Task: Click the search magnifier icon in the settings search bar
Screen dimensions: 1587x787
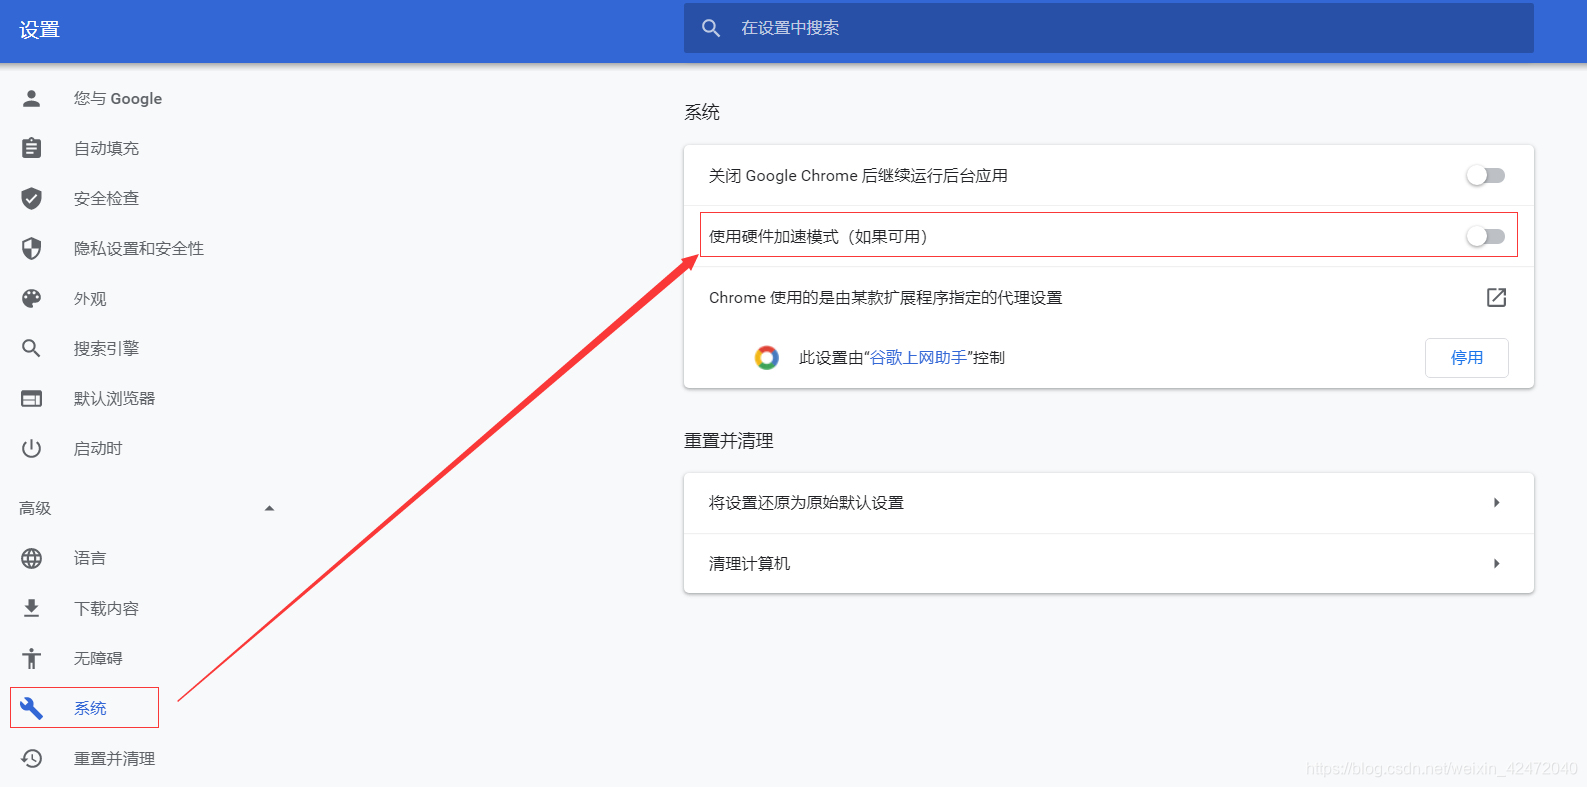Action: (x=711, y=28)
